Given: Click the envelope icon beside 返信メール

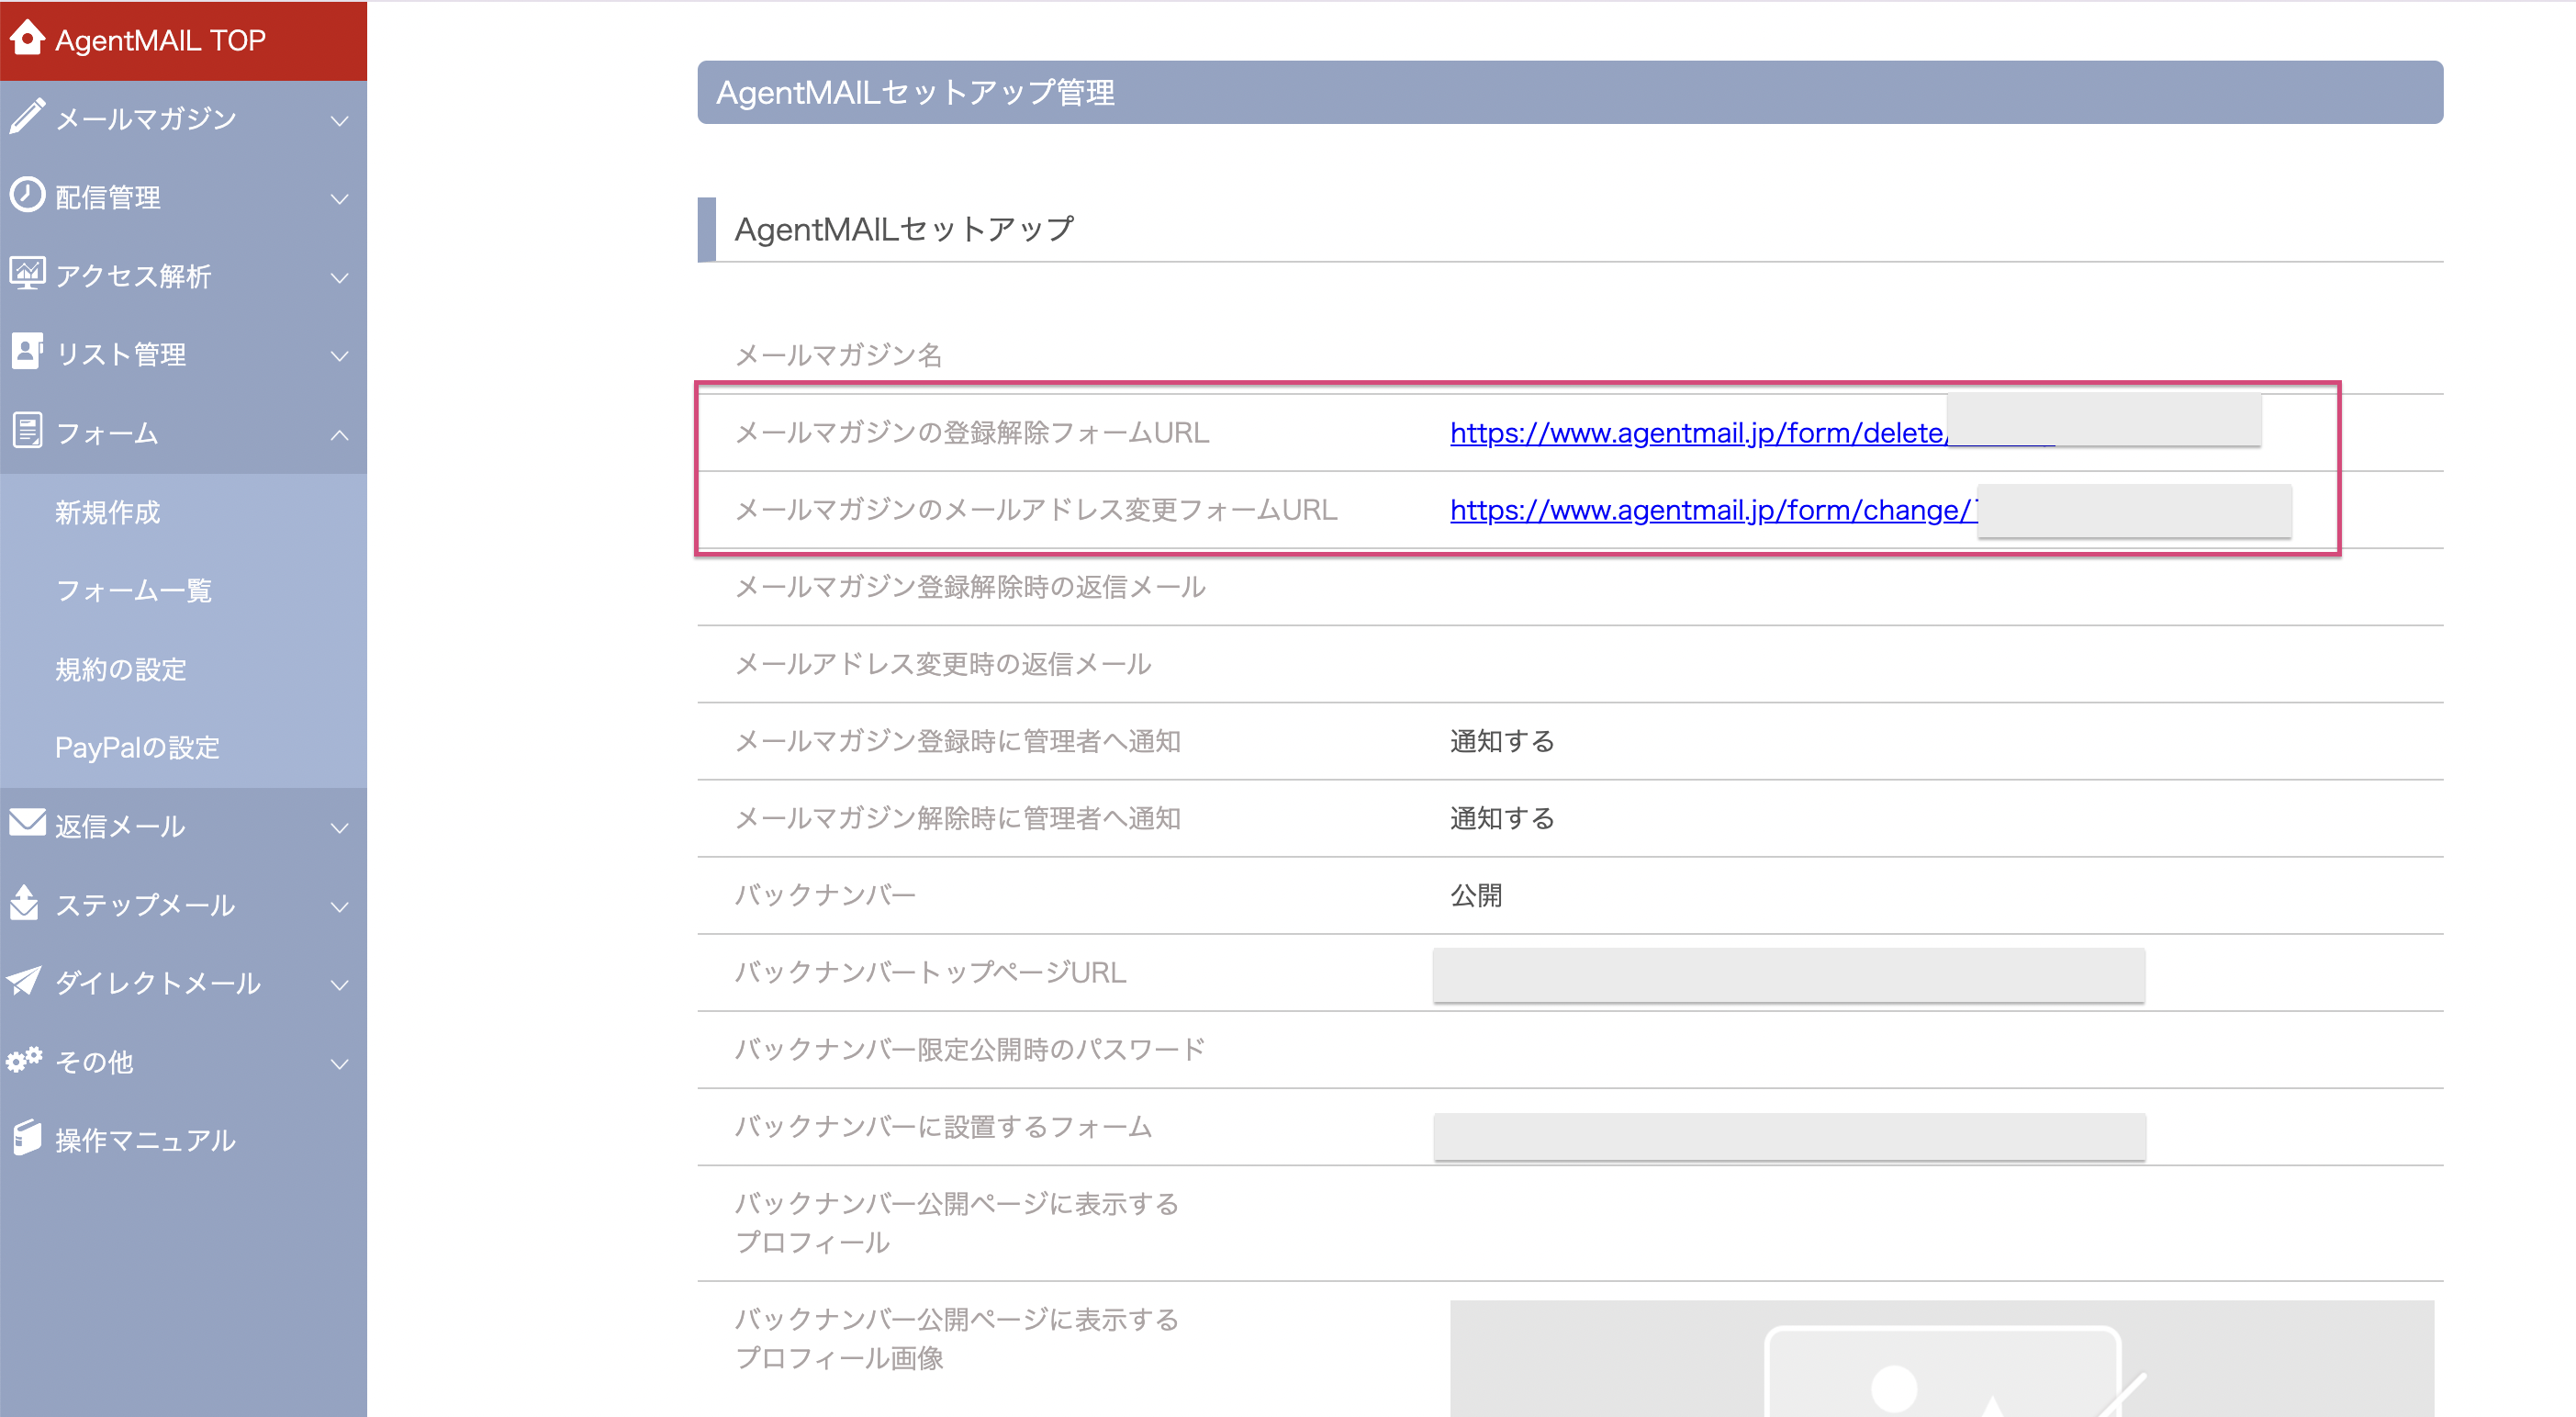Looking at the screenshot, I should 27,823.
